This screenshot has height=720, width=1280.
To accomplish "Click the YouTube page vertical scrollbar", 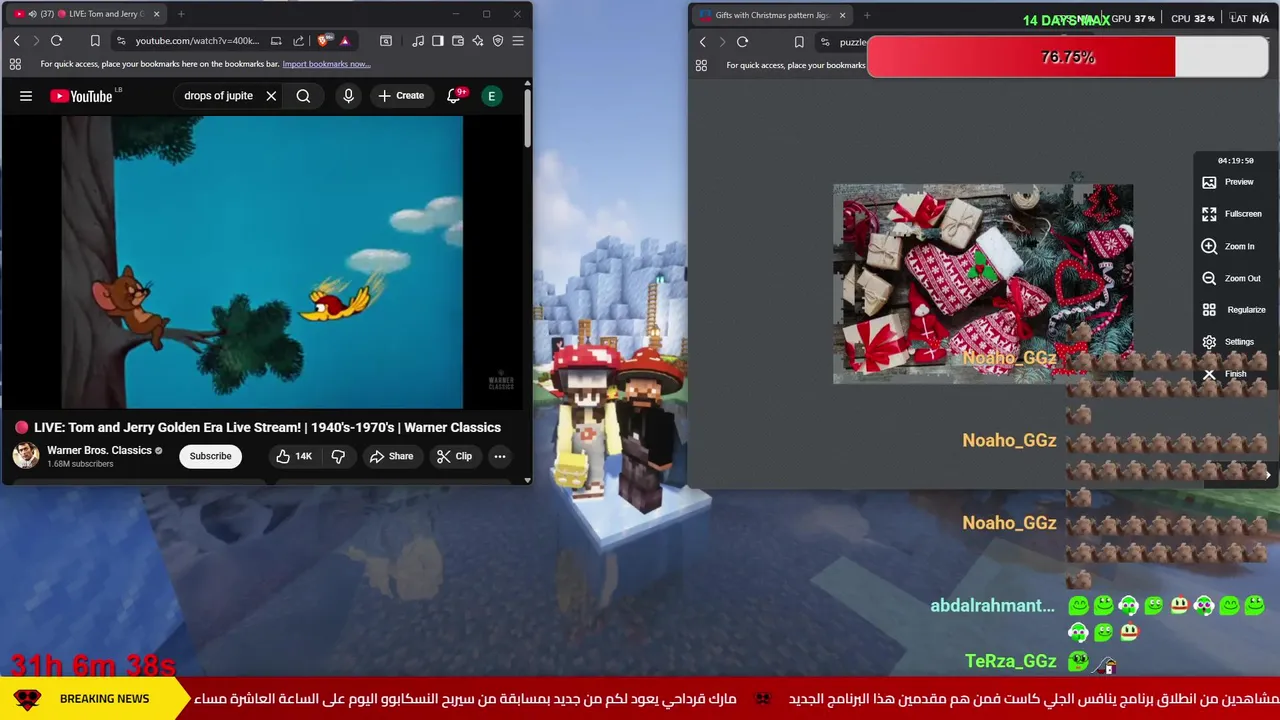I will click(527, 120).
